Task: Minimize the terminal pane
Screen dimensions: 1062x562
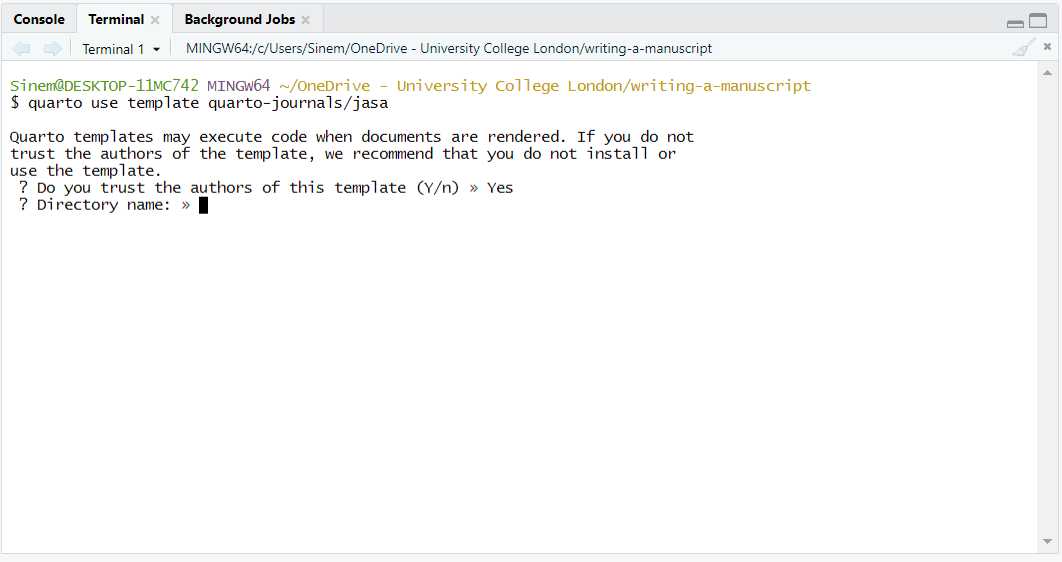Action: 1015,22
